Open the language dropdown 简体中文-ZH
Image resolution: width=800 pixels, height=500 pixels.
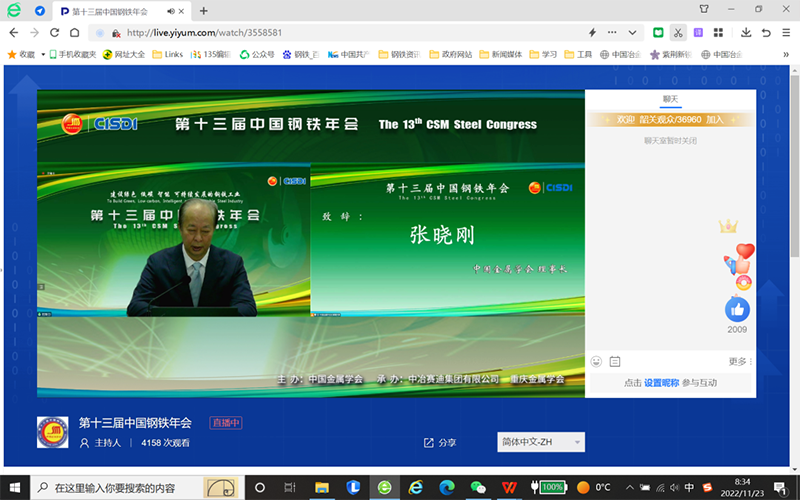(540, 442)
